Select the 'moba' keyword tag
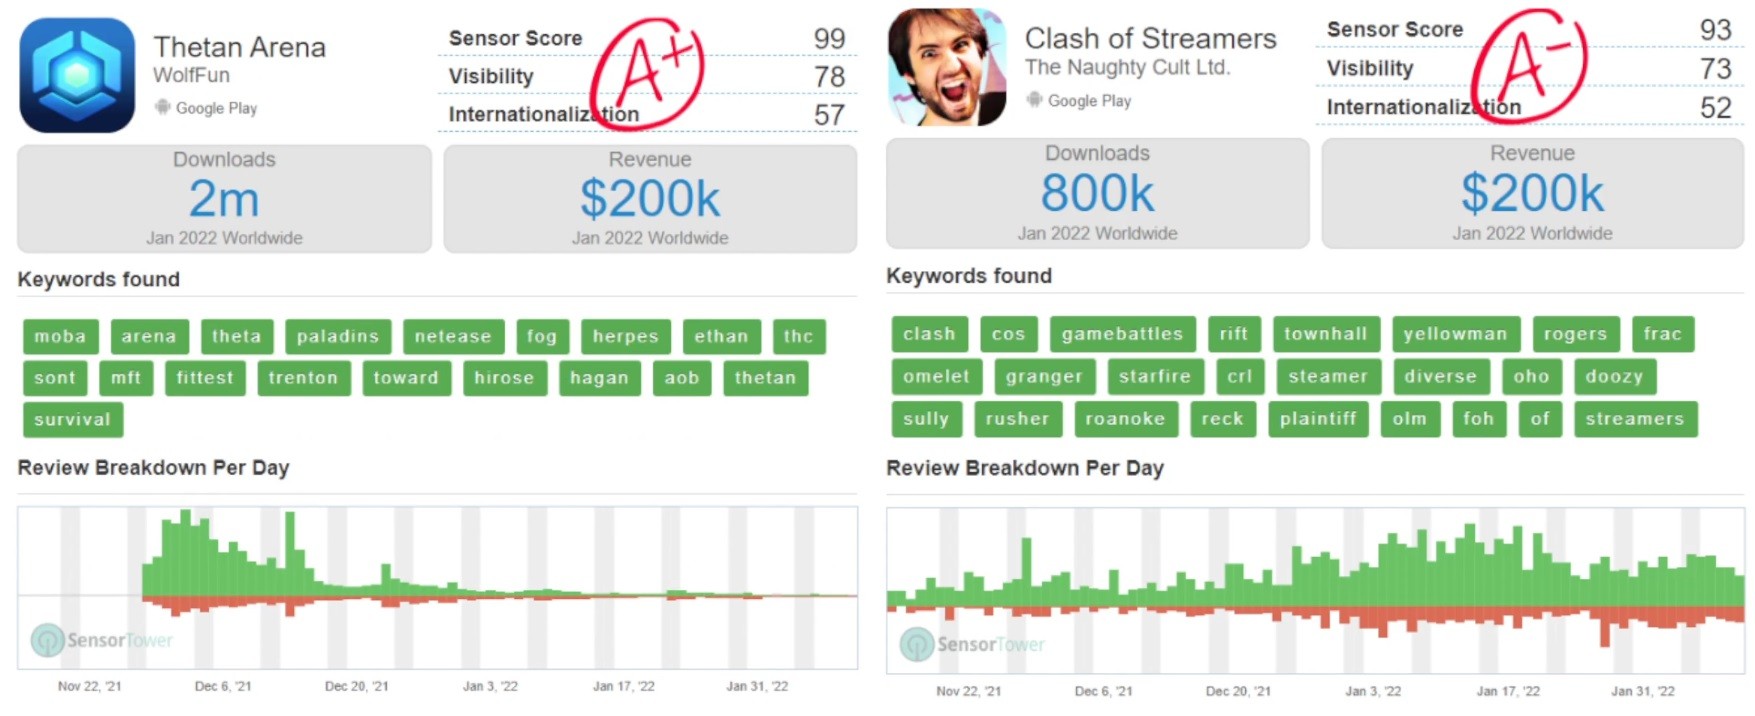The width and height of the screenshot is (1755, 716). pos(61,337)
